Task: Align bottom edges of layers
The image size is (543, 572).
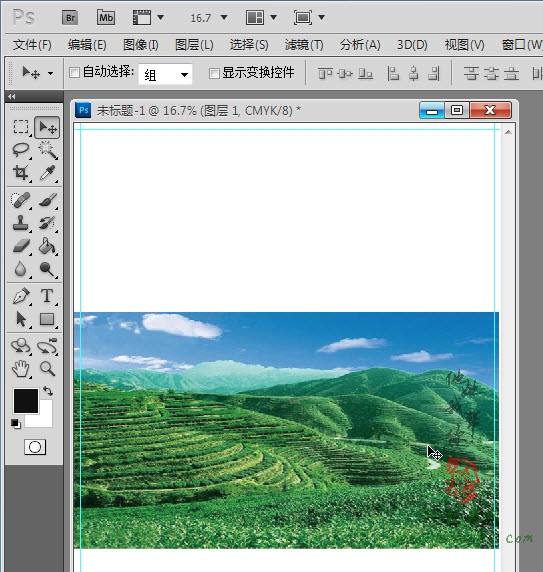Action: 365,74
